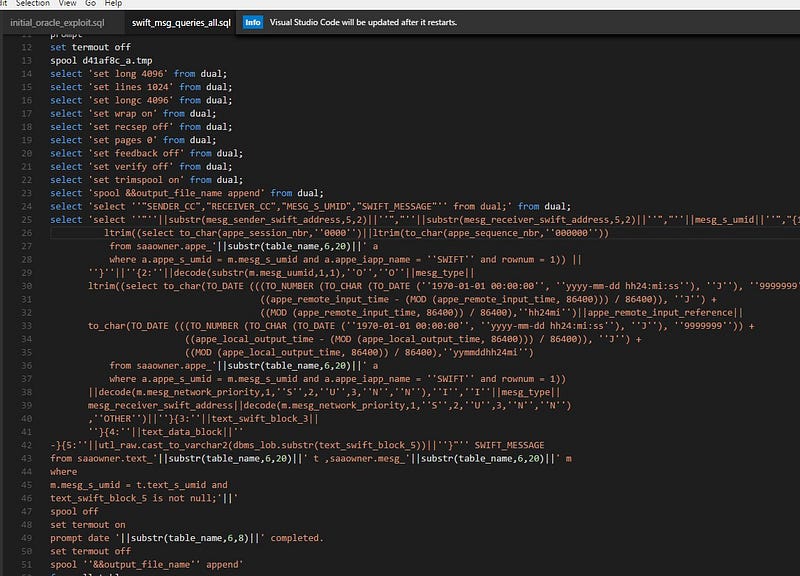The height and width of the screenshot is (576, 800).
Task: Click the 'set pages 0' string
Action: [x=122, y=140]
